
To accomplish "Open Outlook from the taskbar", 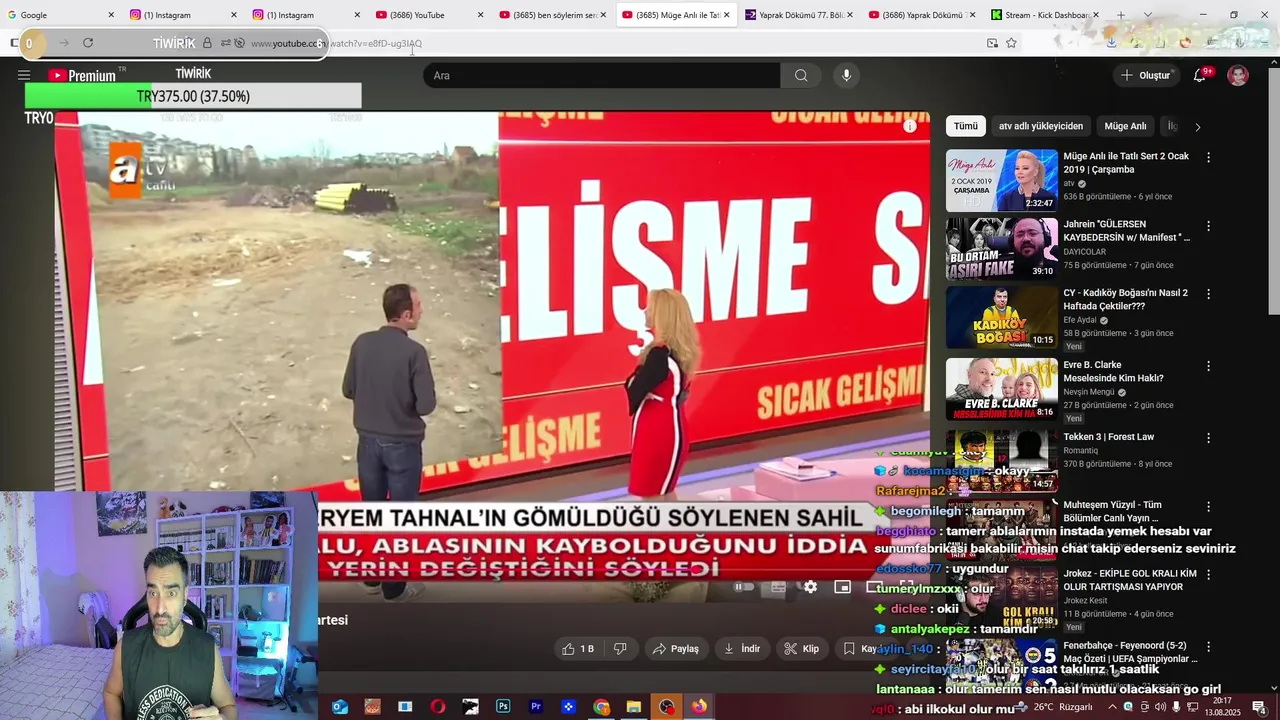I will pos(340,707).
